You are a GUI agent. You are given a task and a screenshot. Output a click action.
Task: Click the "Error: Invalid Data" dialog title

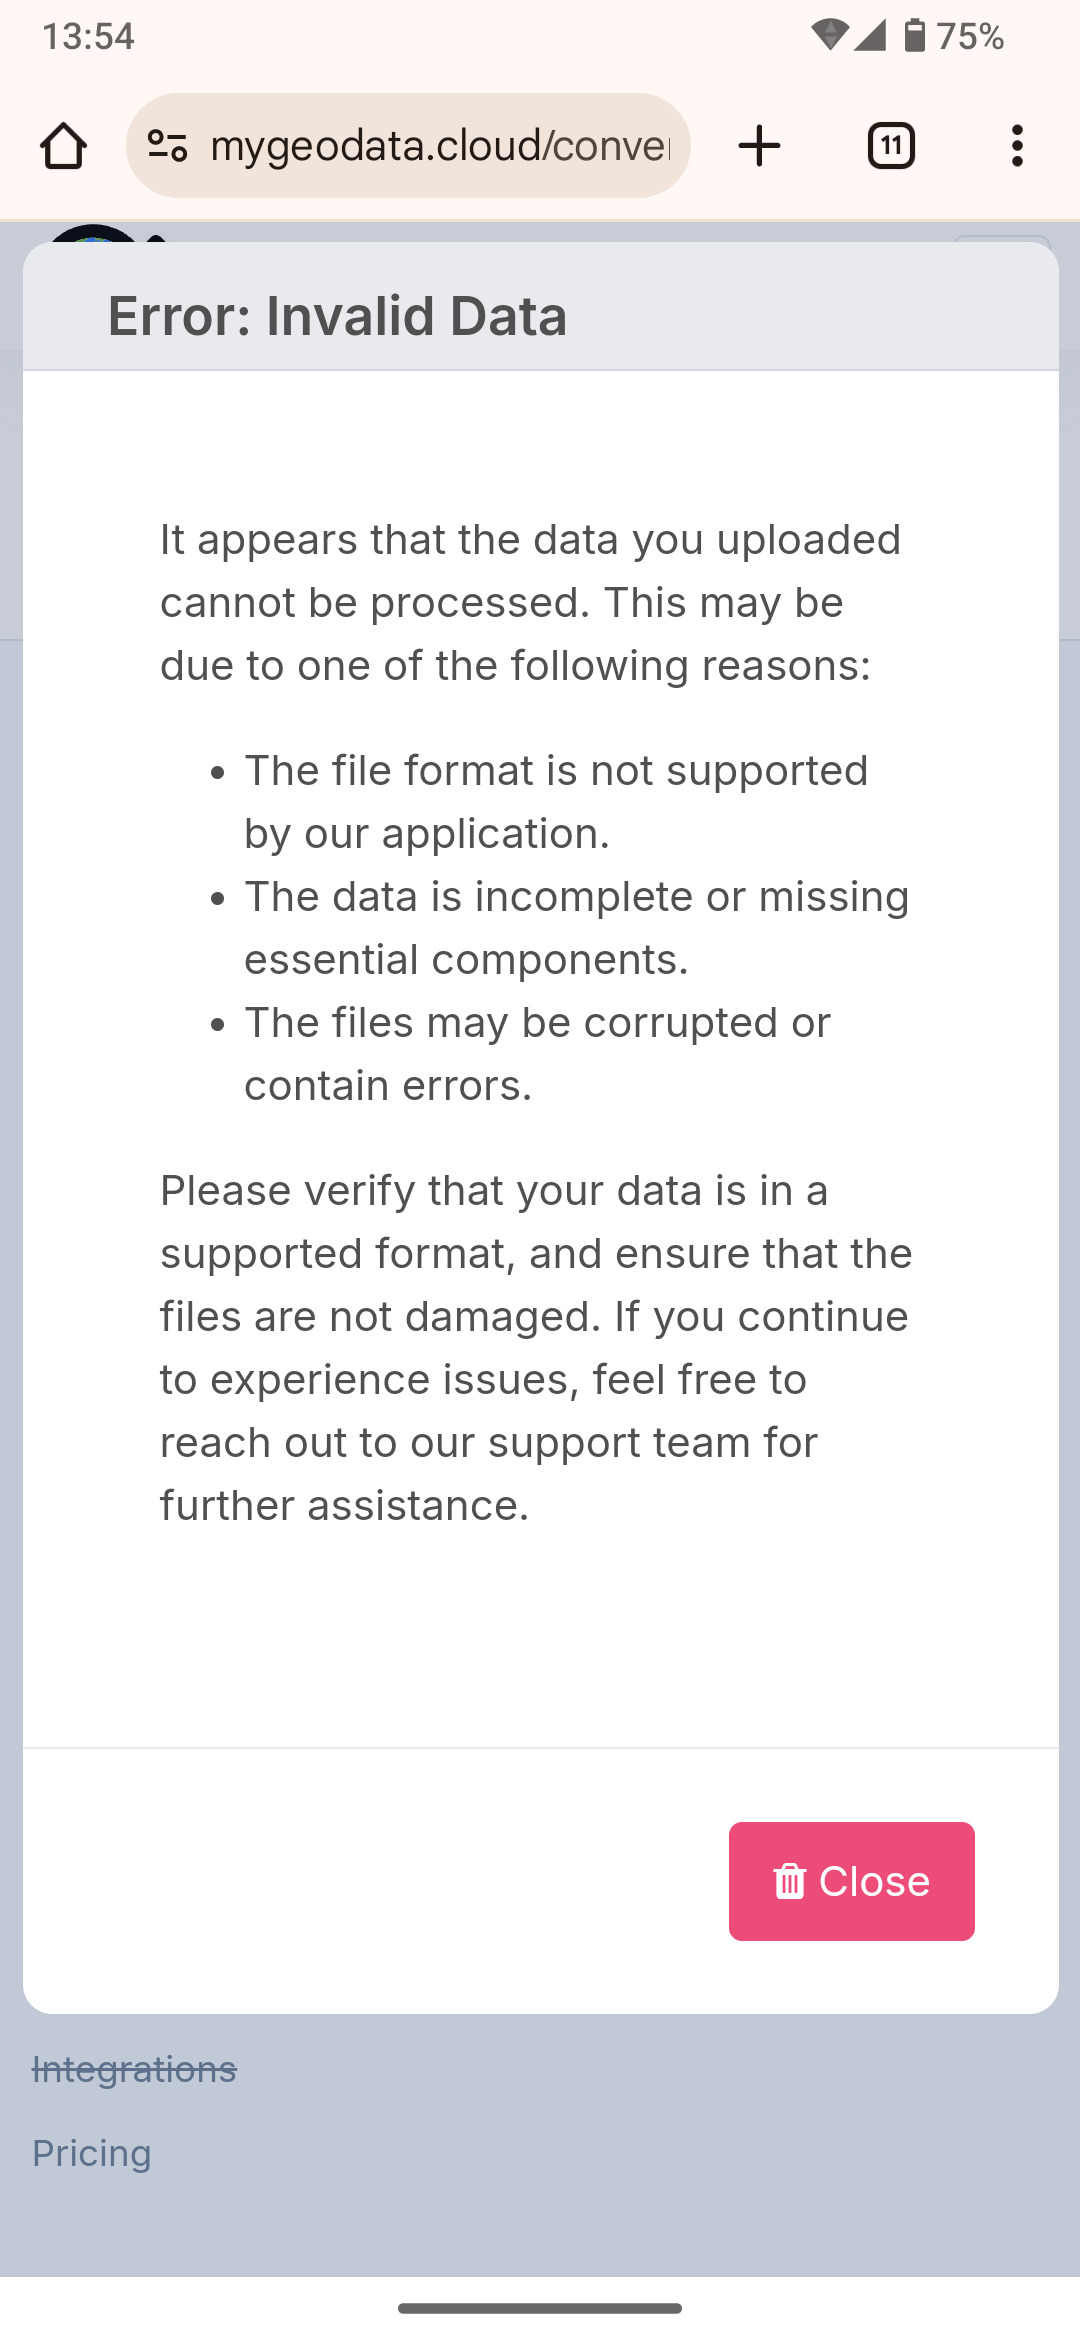click(x=337, y=316)
